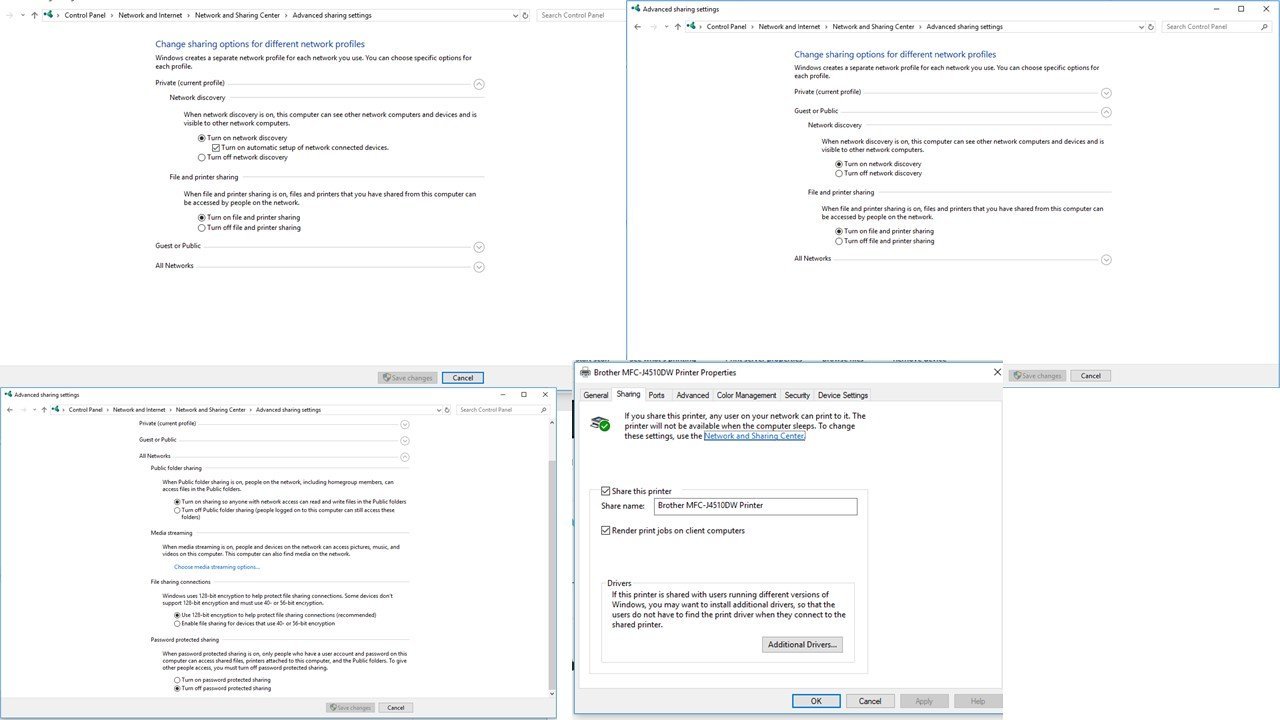Click the shared printer icon on Sharing tab
Image resolution: width=1280 pixels, height=720 pixels.
click(600, 424)
